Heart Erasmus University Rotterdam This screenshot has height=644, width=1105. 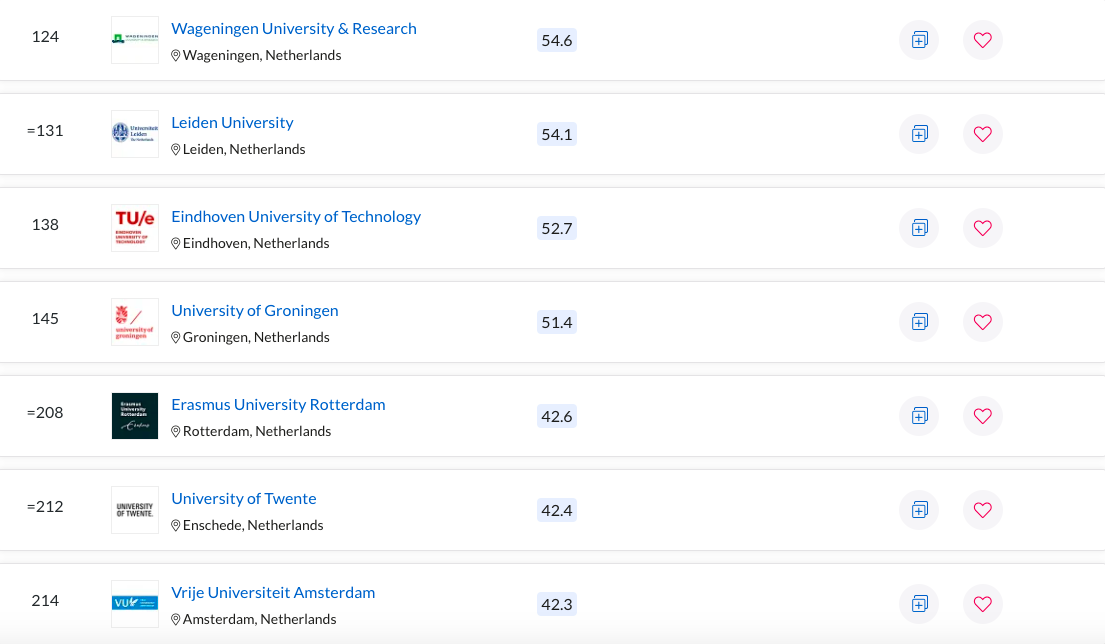[x=982, y=416]
